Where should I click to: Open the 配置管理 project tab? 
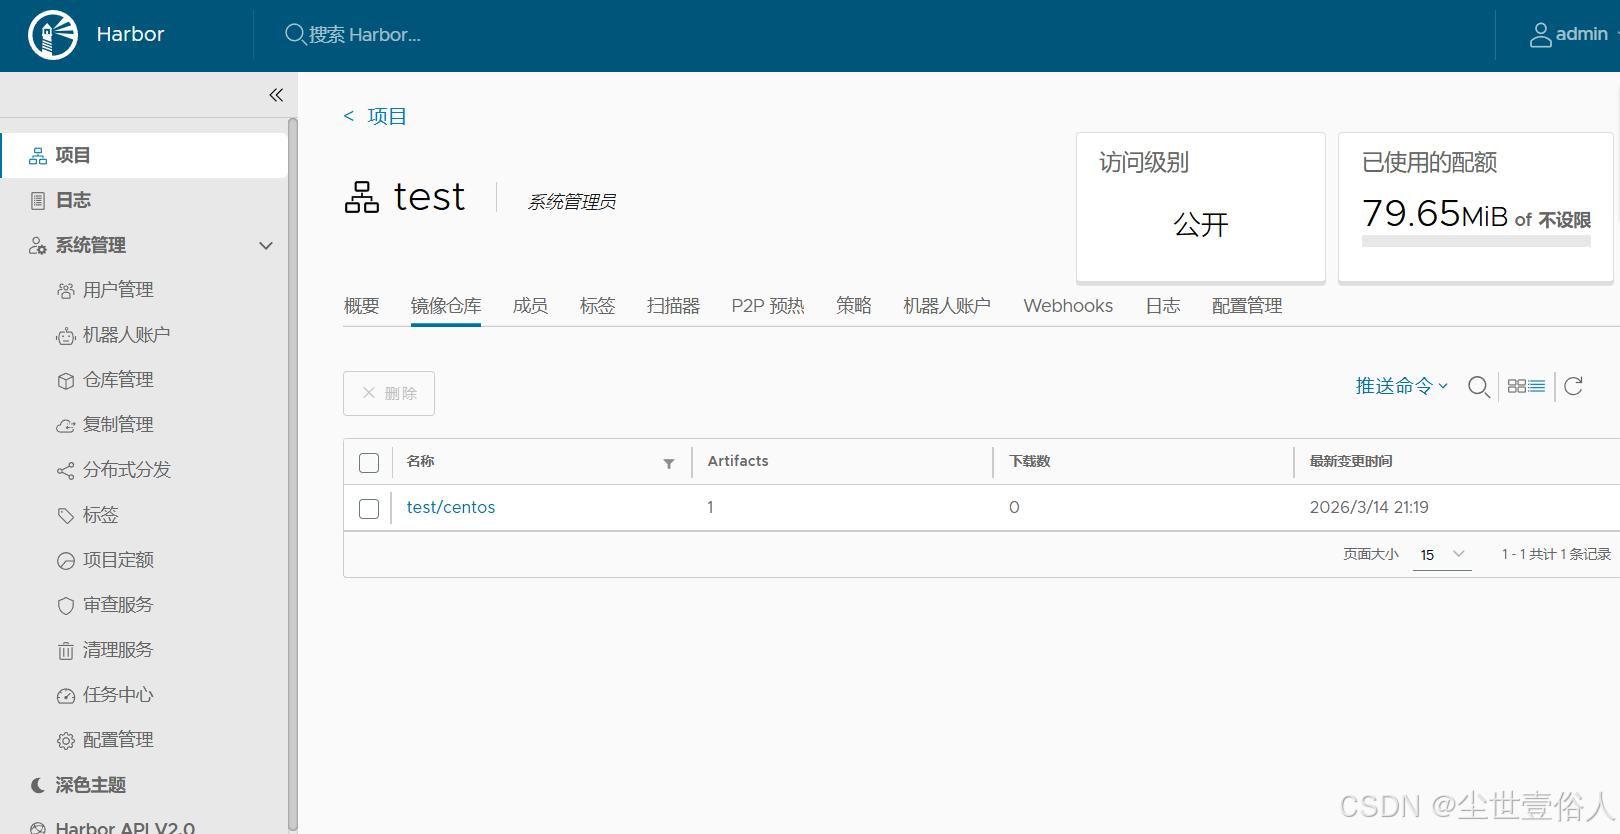coord(1247,306)
